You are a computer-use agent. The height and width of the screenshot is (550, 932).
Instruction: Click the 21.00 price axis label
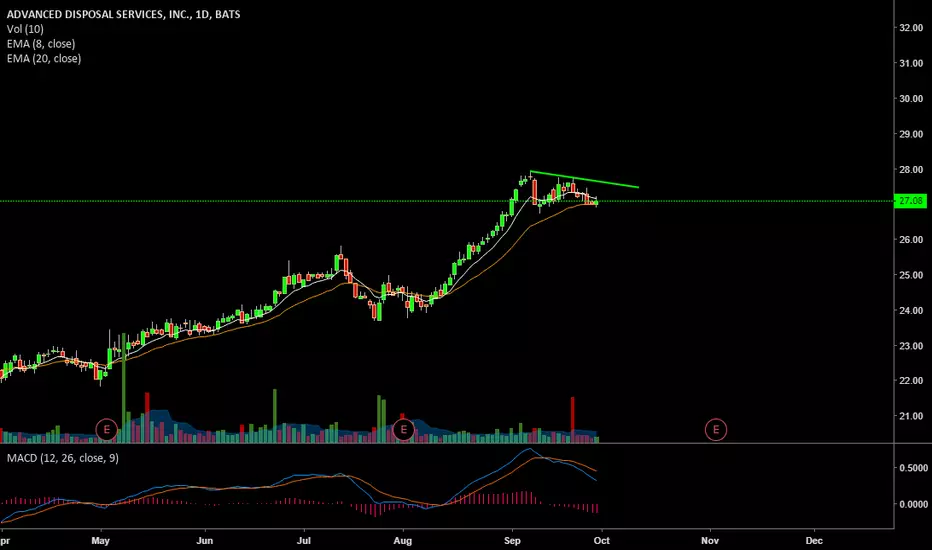(911, 416)
